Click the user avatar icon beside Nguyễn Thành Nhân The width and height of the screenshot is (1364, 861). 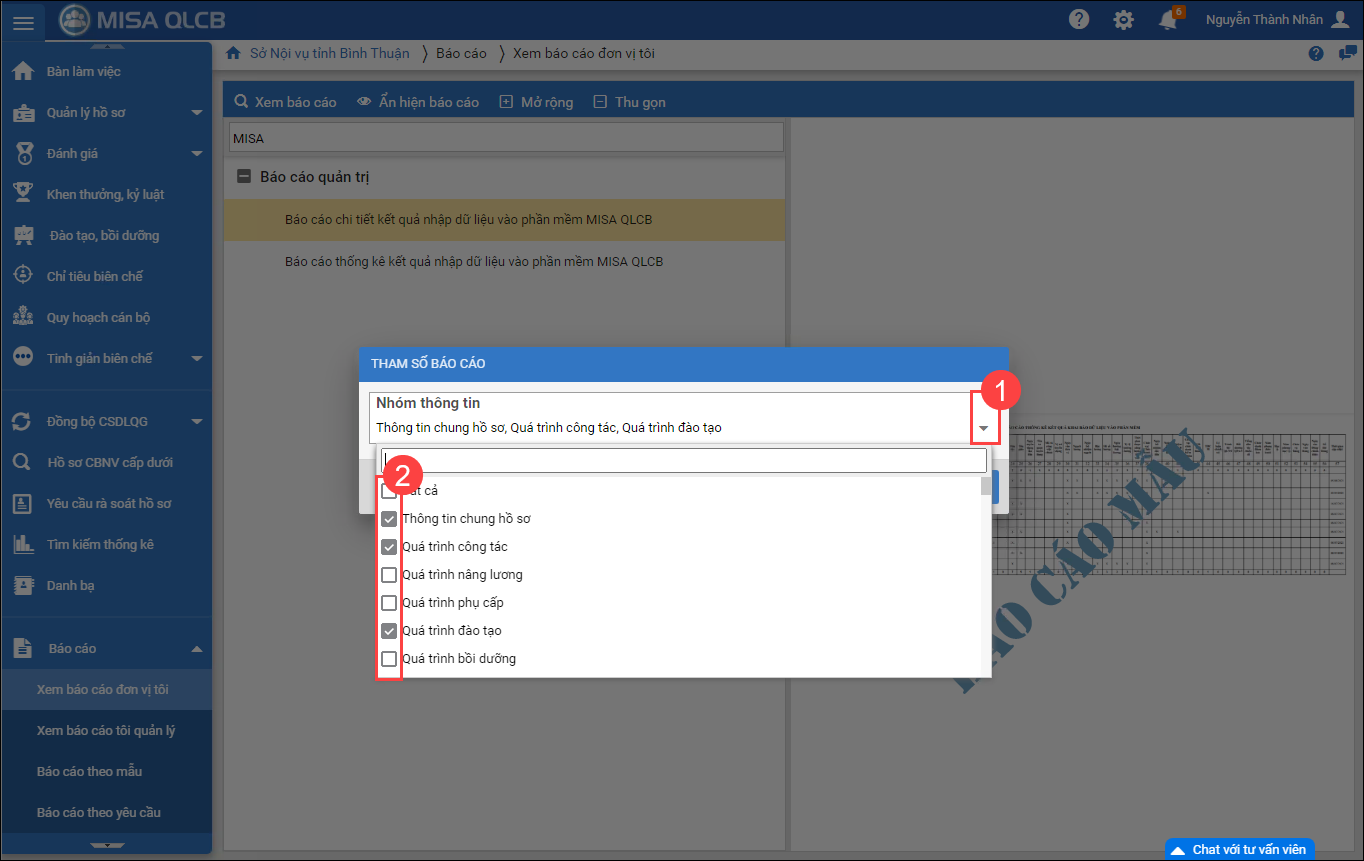pyautogui.click(x=1341, y=20)
